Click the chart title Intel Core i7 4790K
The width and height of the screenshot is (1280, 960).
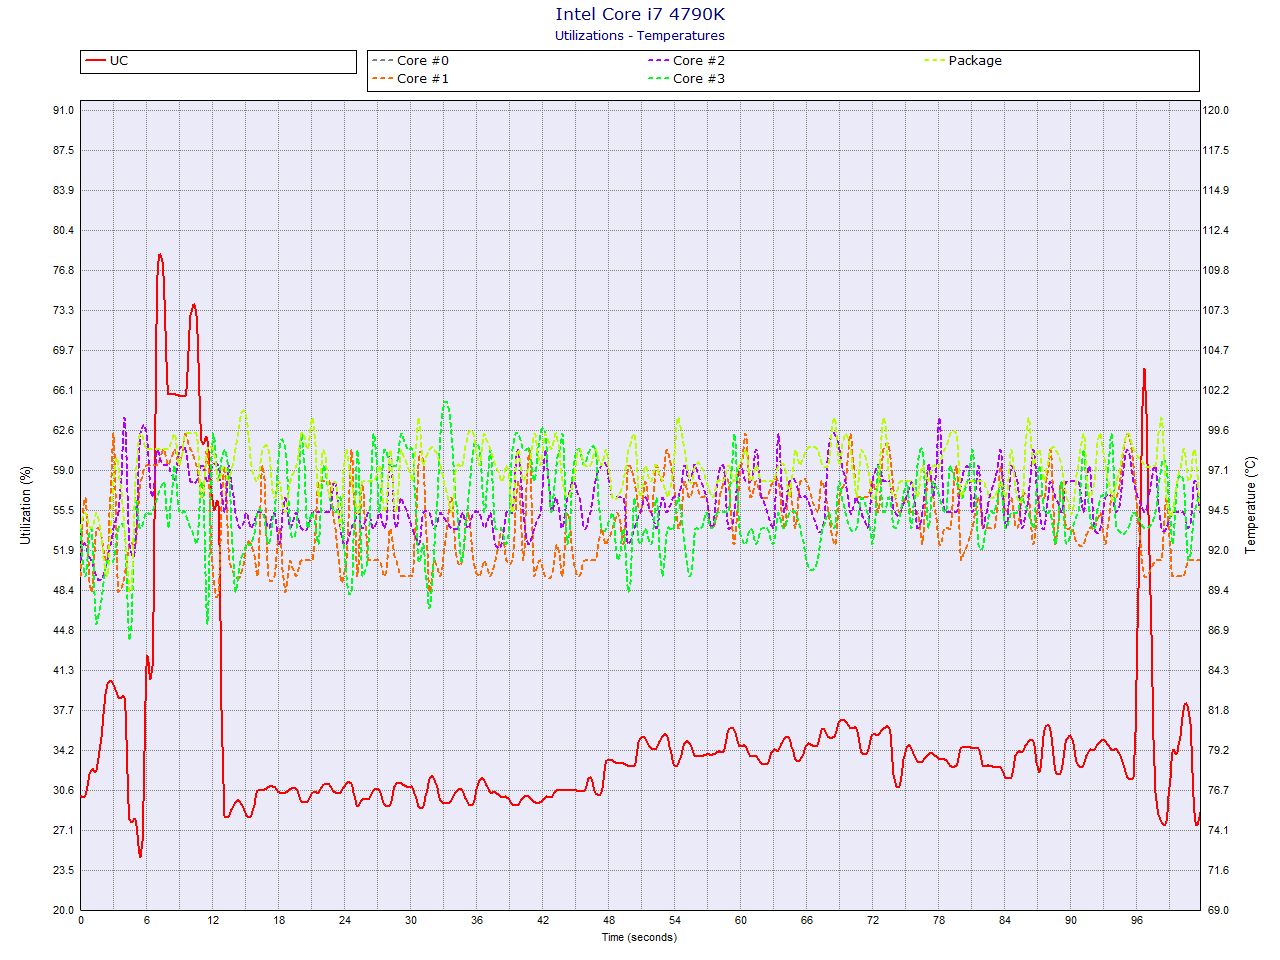pyautogui.click(x=640, y=14)
